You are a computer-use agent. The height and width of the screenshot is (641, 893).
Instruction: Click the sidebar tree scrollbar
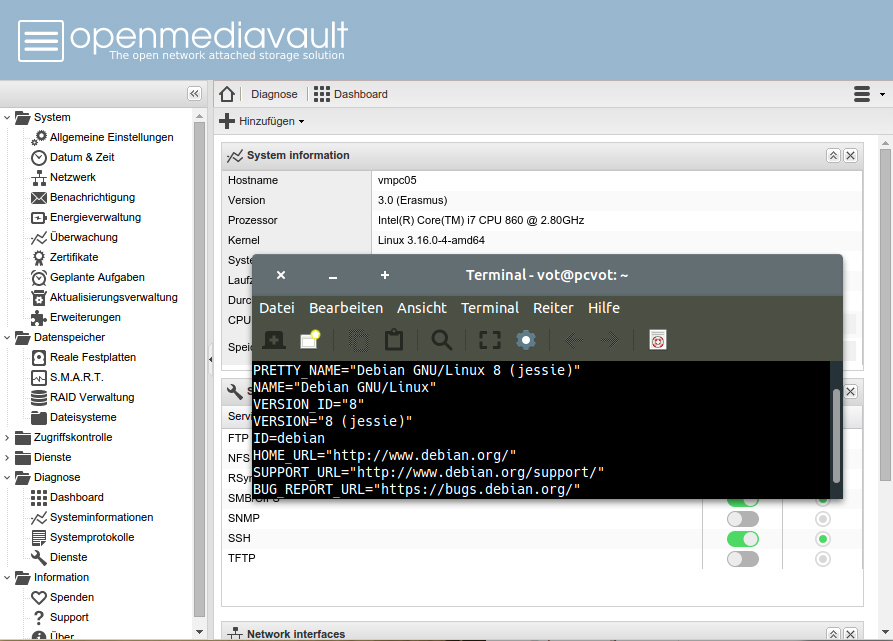pyautogui.click(x=199, y=369)
